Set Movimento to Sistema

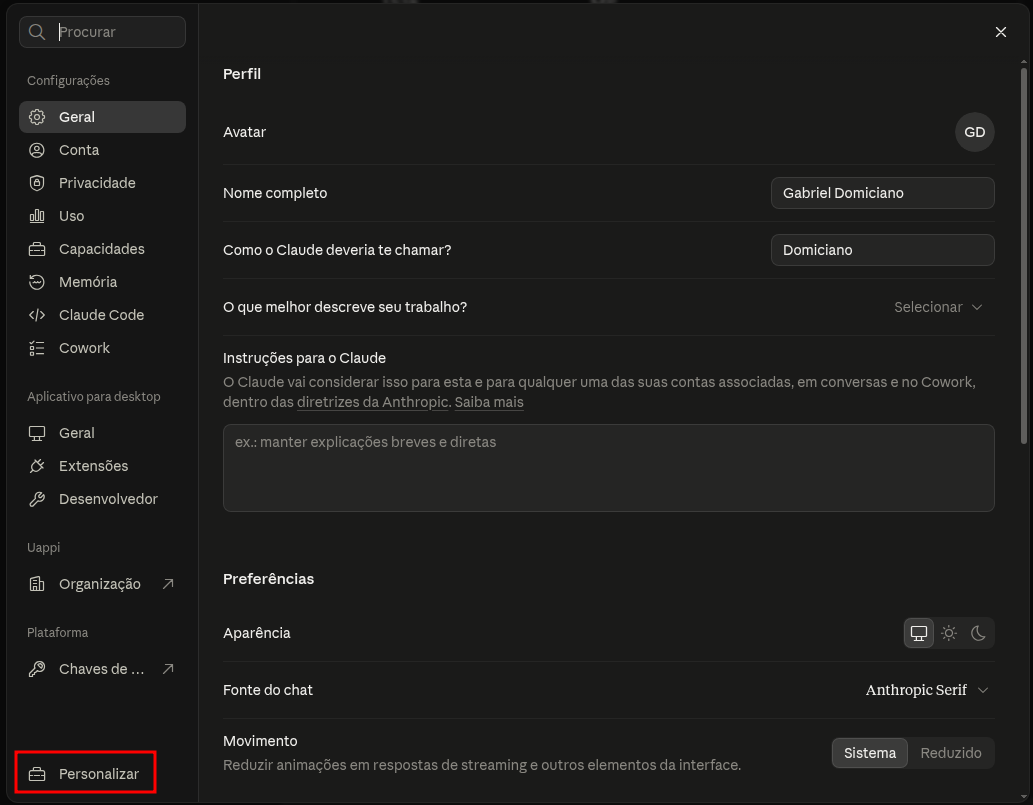tap(870, 753)
